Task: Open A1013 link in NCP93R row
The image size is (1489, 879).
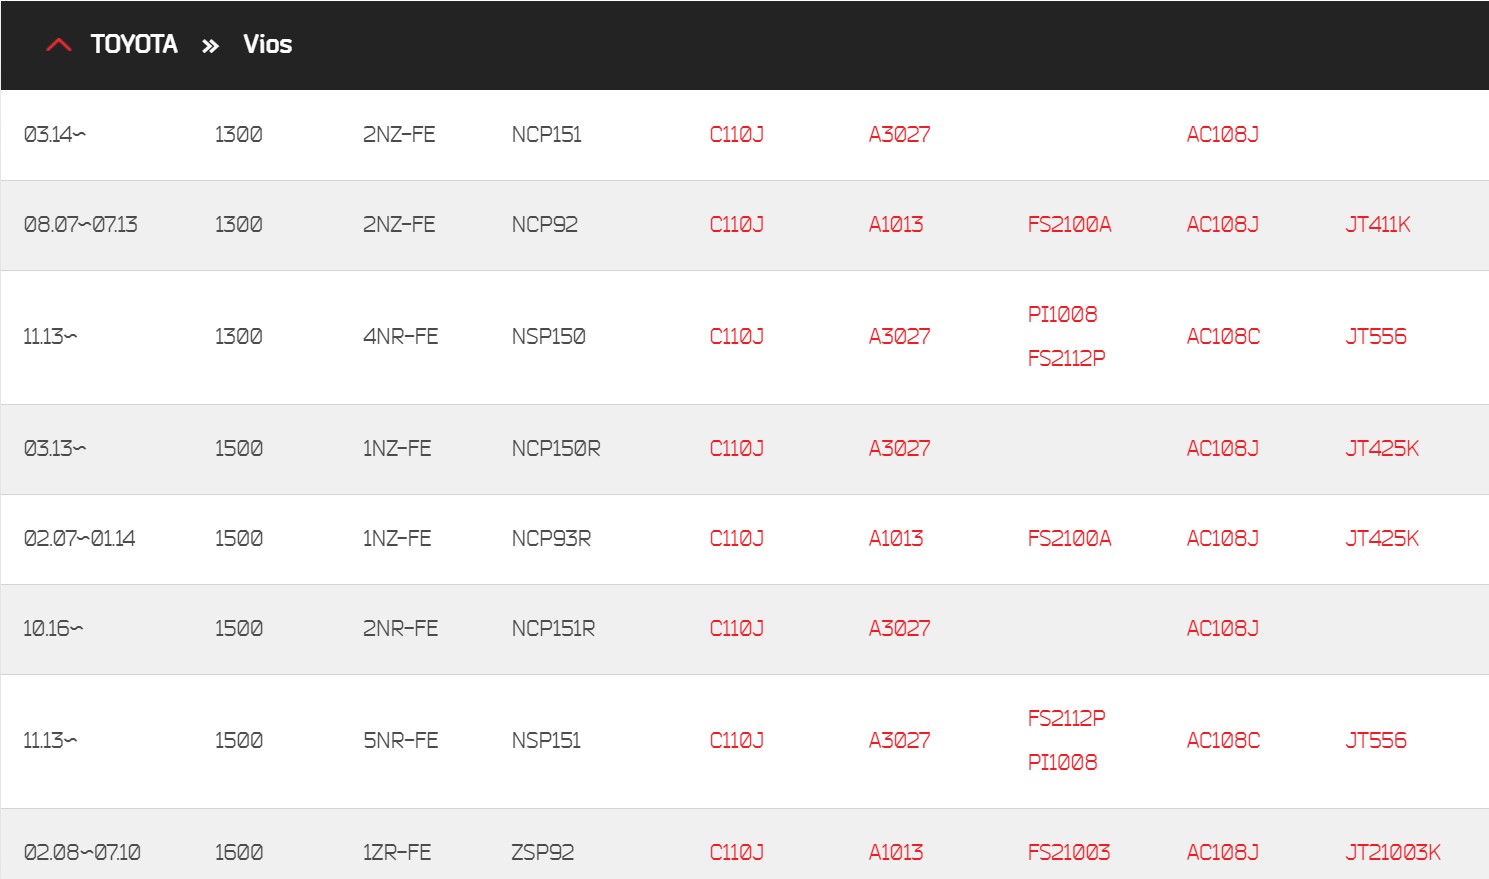Action: click(x=895, y=539)
